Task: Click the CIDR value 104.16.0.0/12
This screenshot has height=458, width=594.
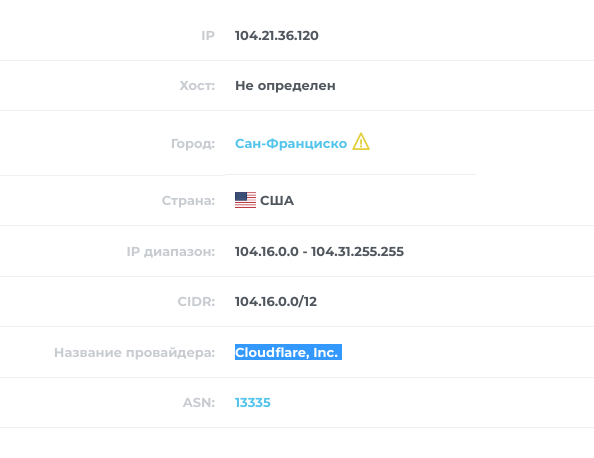Action: tap(276, 302)
